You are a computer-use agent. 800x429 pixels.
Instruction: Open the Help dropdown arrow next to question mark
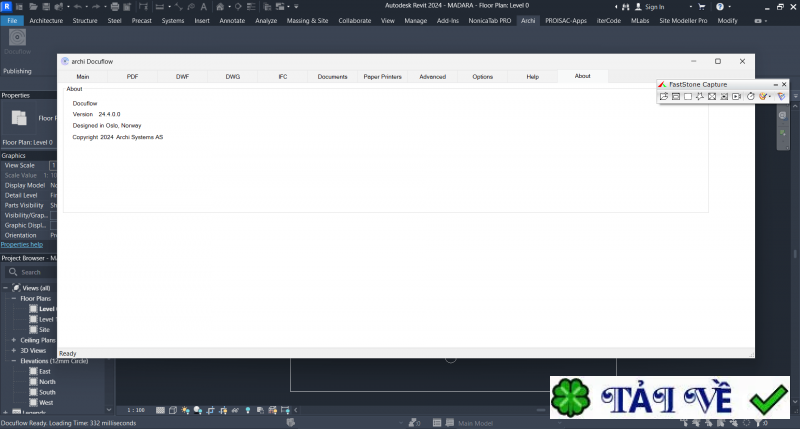tap(729, 7)
